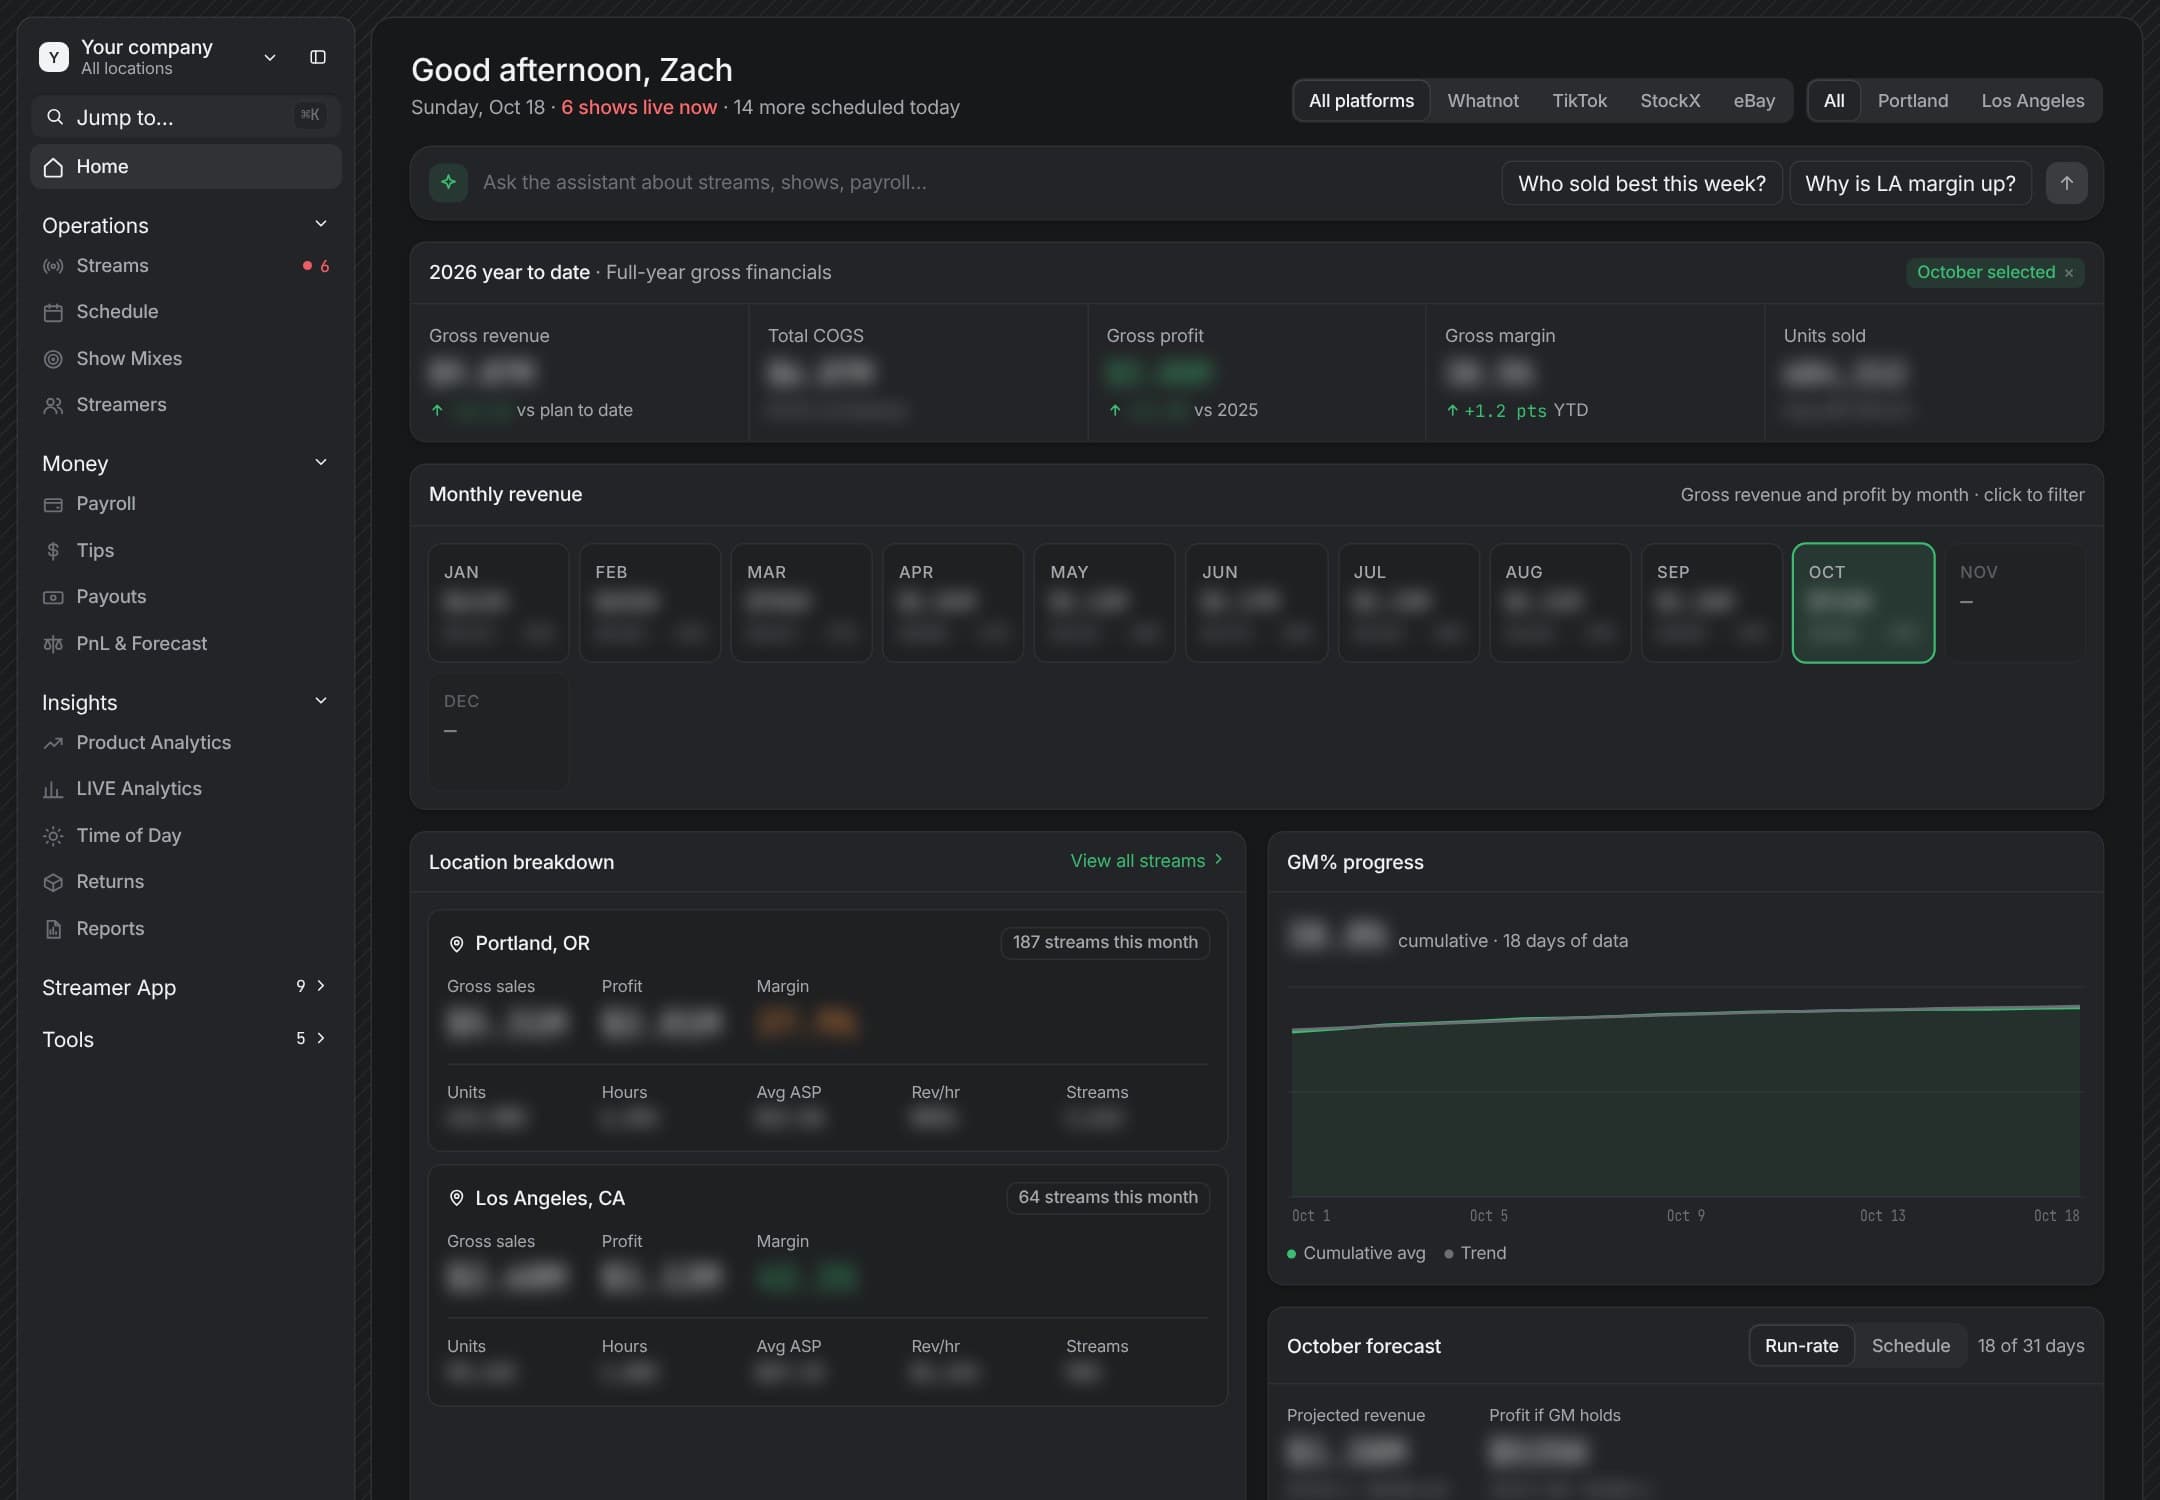
Task: Expand the Streamer App section
Action: click(321, 986)
